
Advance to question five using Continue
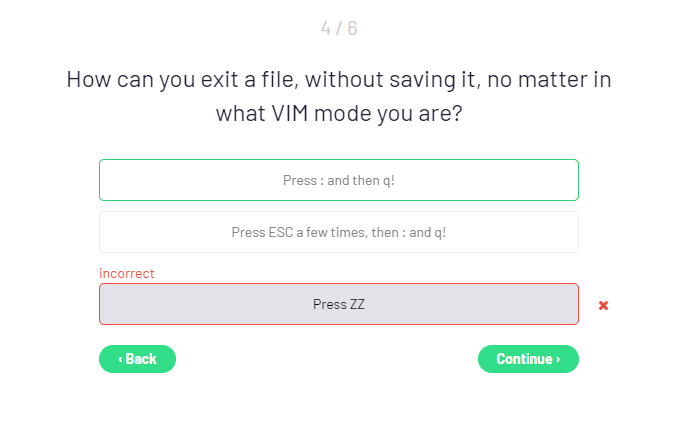pos(528,359)
